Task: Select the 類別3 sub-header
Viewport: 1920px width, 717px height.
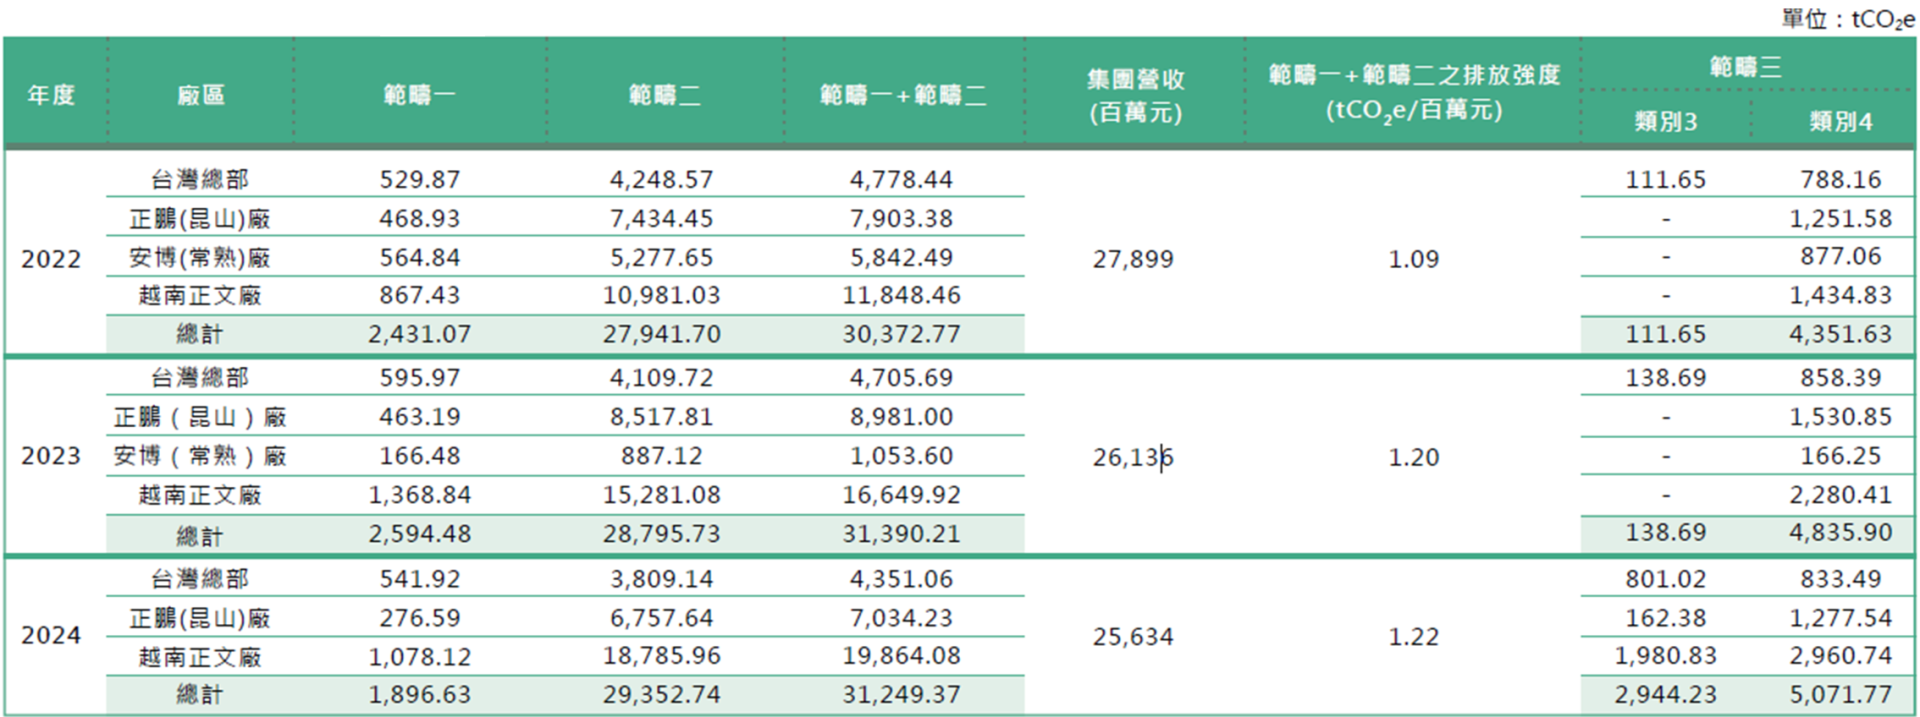Action: 1665,121
